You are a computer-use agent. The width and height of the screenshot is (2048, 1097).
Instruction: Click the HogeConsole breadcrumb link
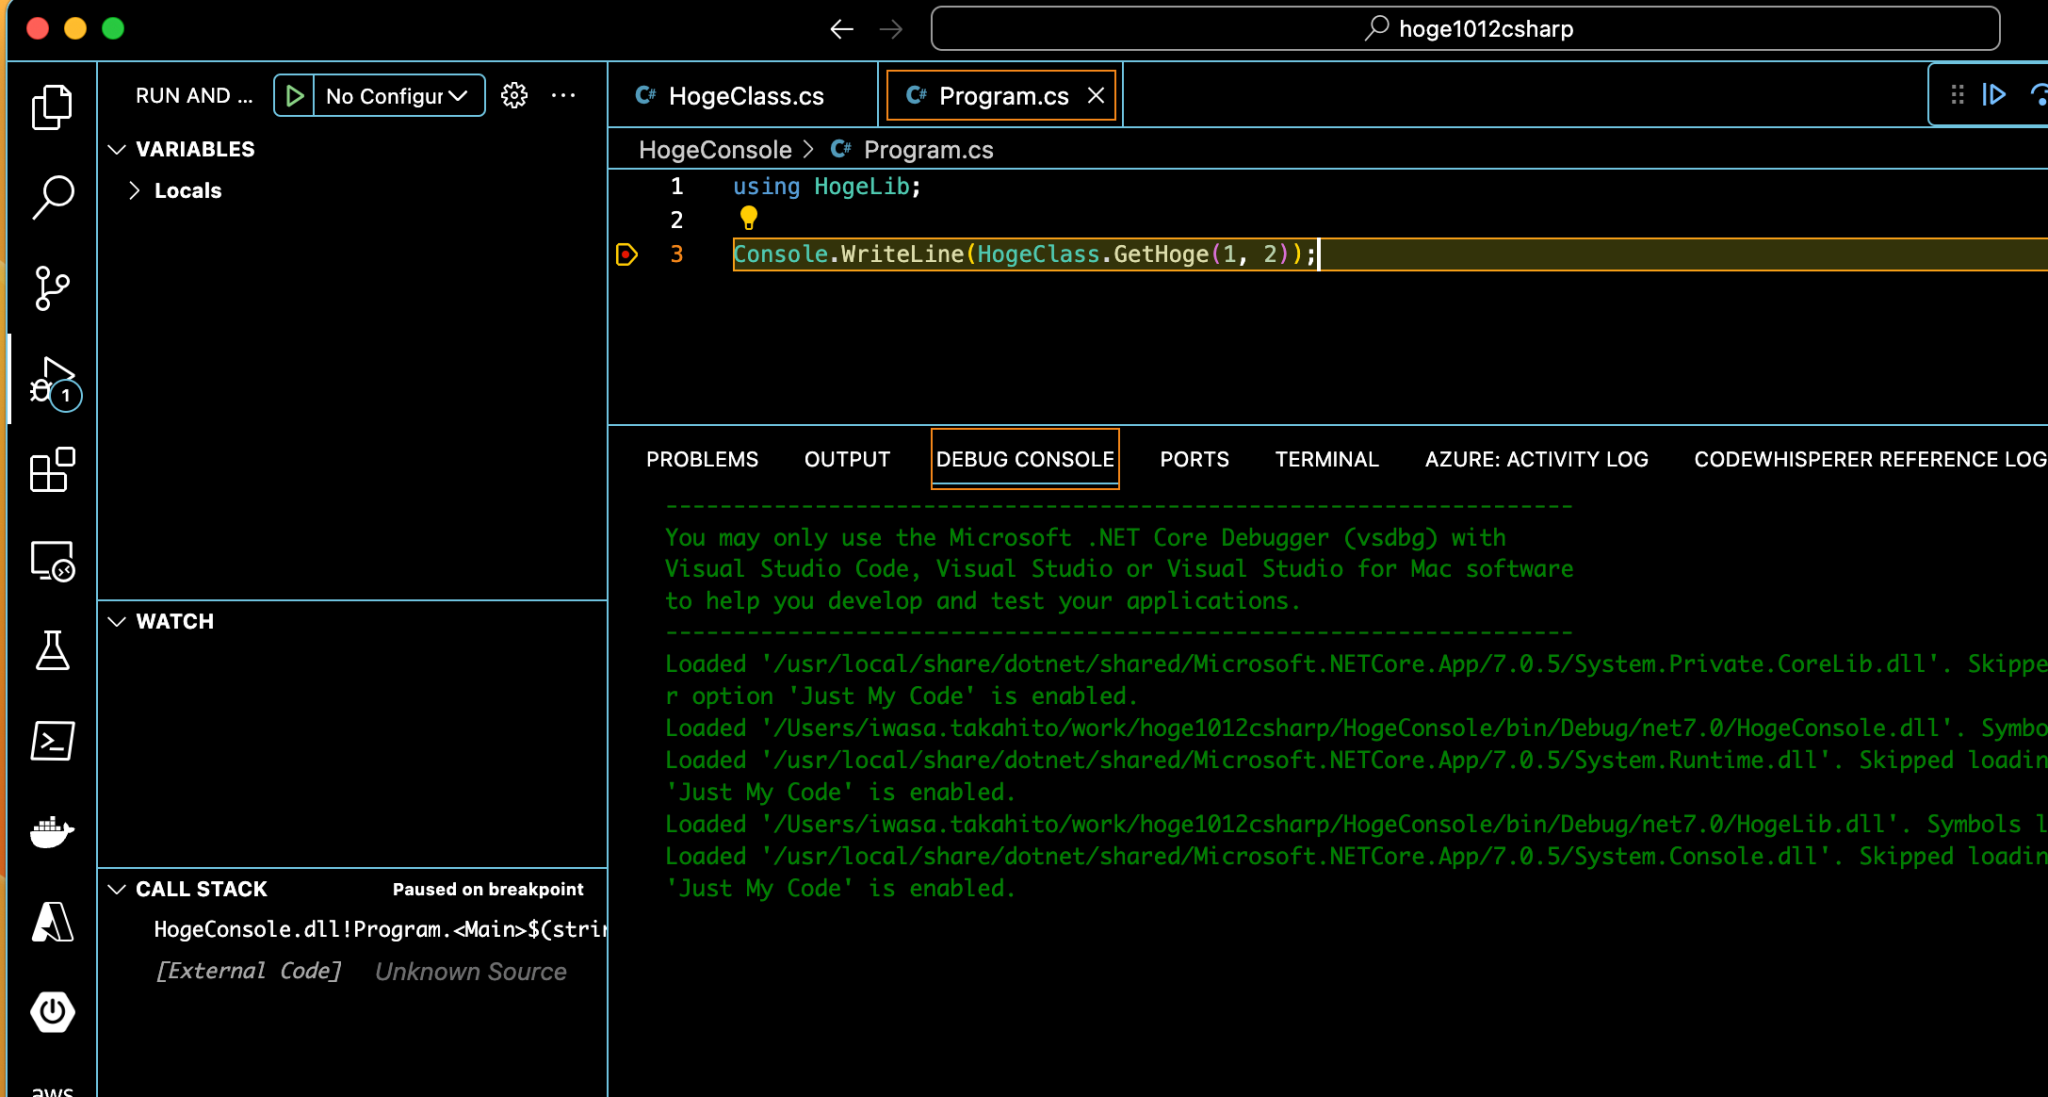[x=715, y=149]
